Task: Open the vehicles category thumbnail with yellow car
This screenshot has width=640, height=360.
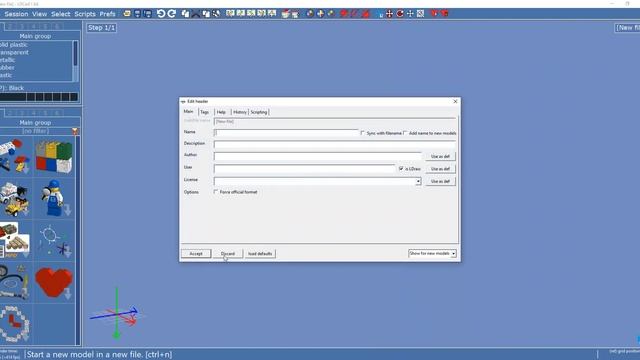Action: (x=15, y=198)
